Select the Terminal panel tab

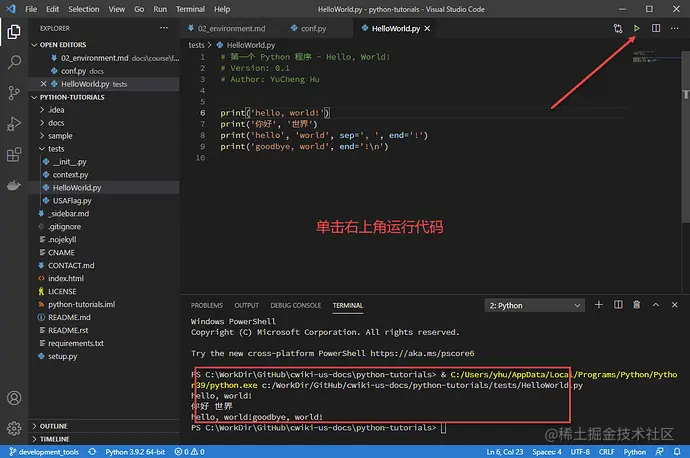[348, 305]
